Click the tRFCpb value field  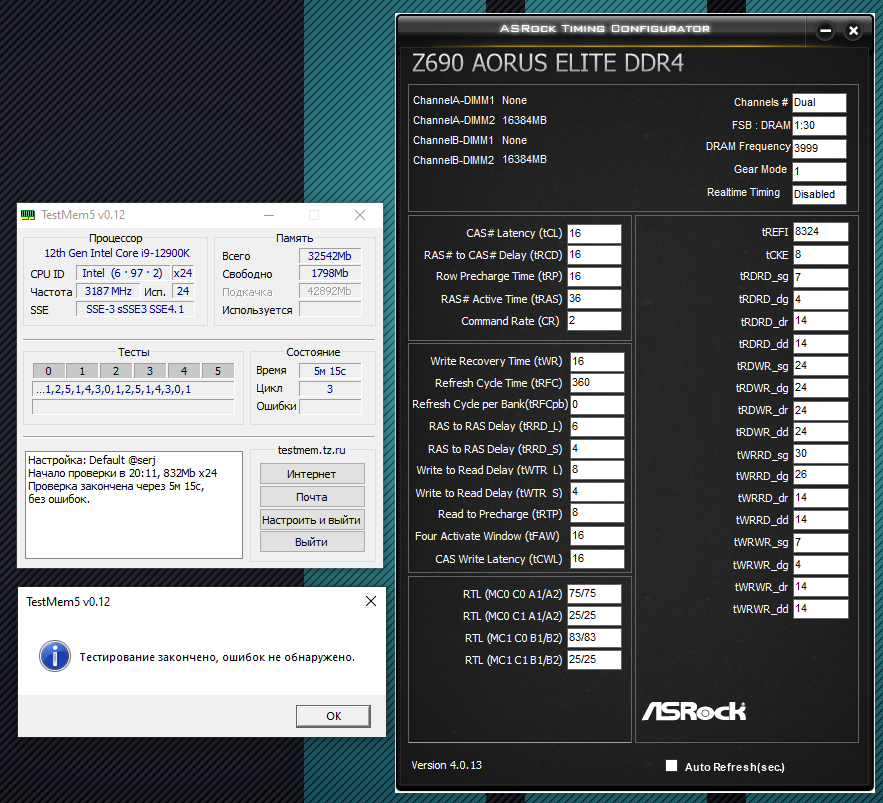[x=597, y=405]
